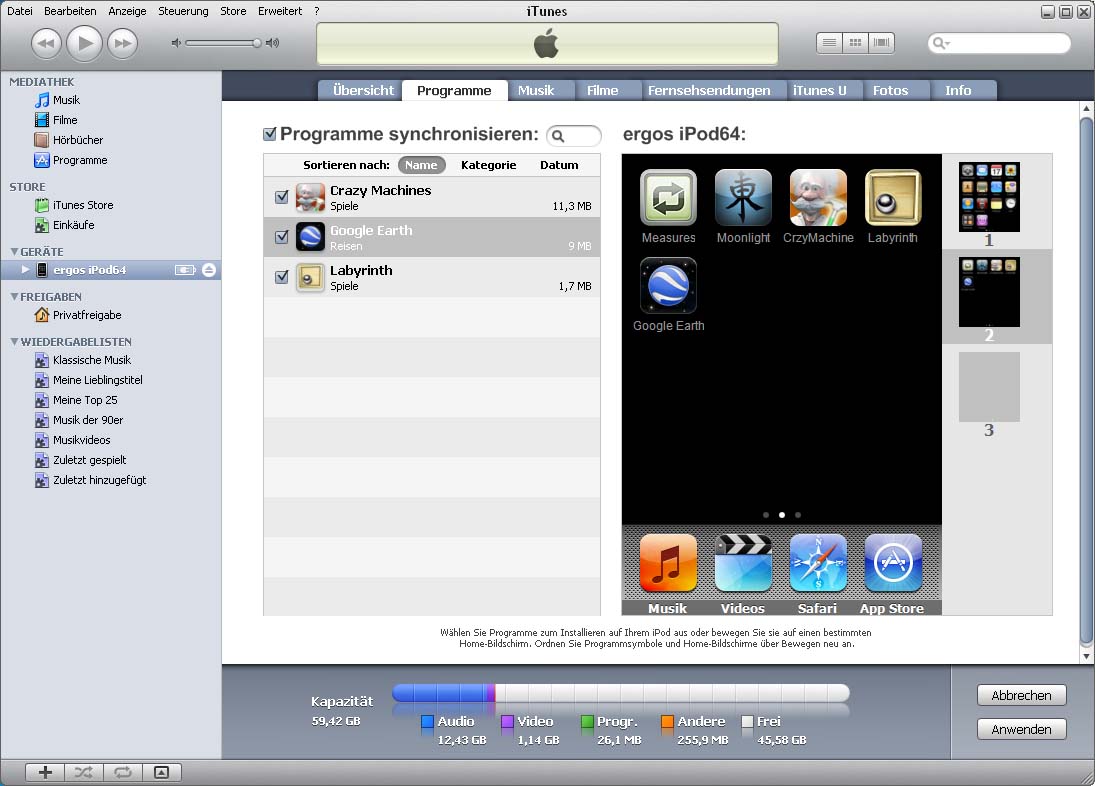The height and width of the screenshot is (786, 1095).
Task: Select the Safari dock icon
Action: pyautogui.click(x=818, y=564)
